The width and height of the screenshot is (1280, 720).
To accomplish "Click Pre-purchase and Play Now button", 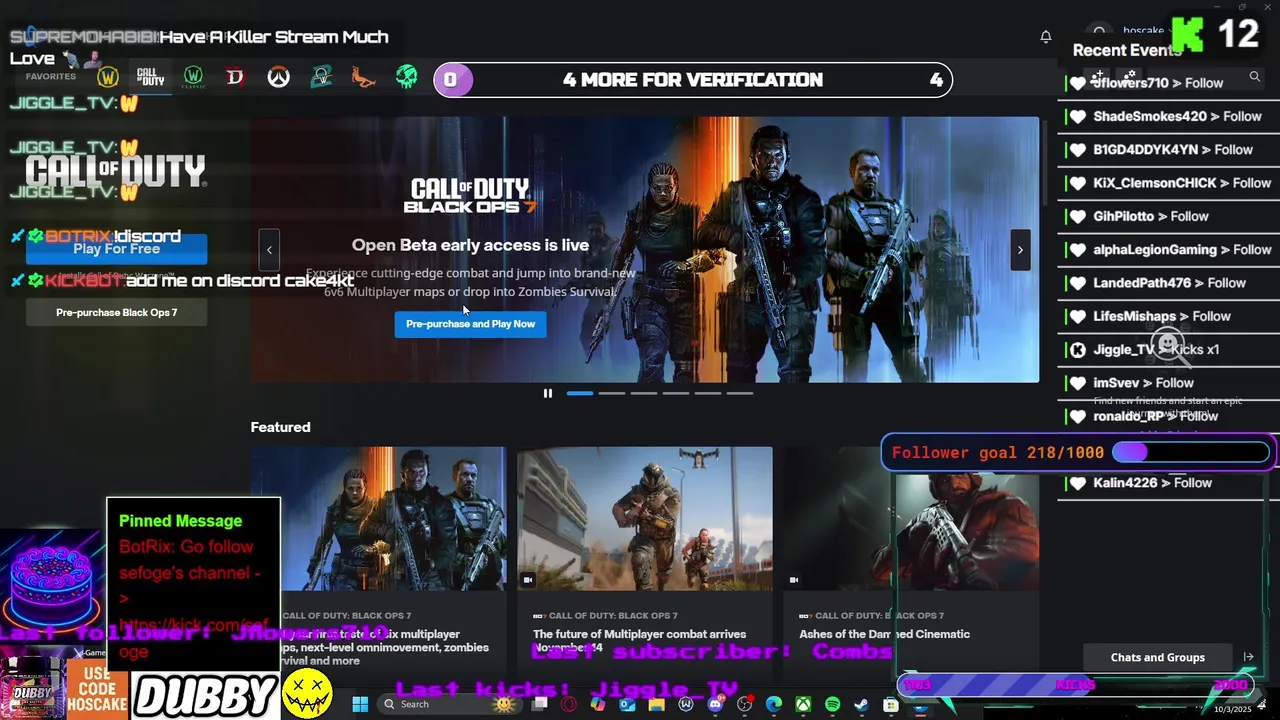I will click(470, 324).
